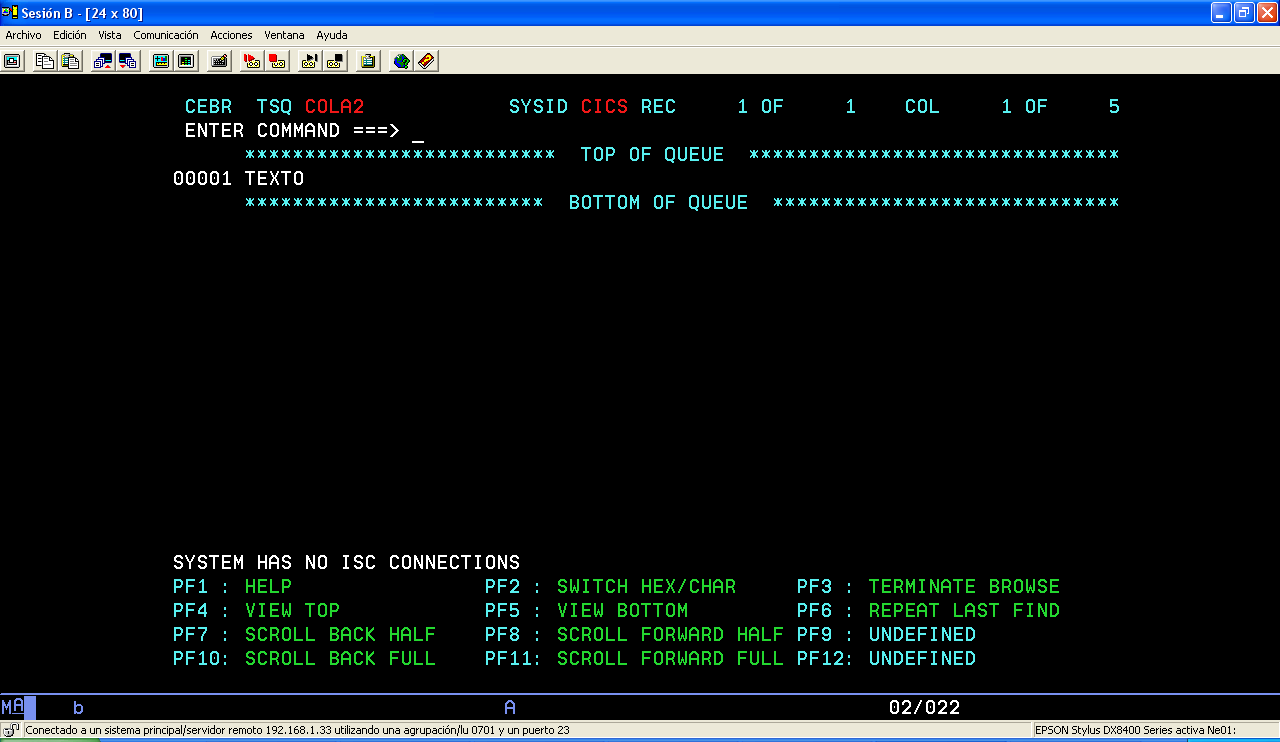Open the Ventana menu
This screenshot has height=742, width=1280.
tap(284, 34)
